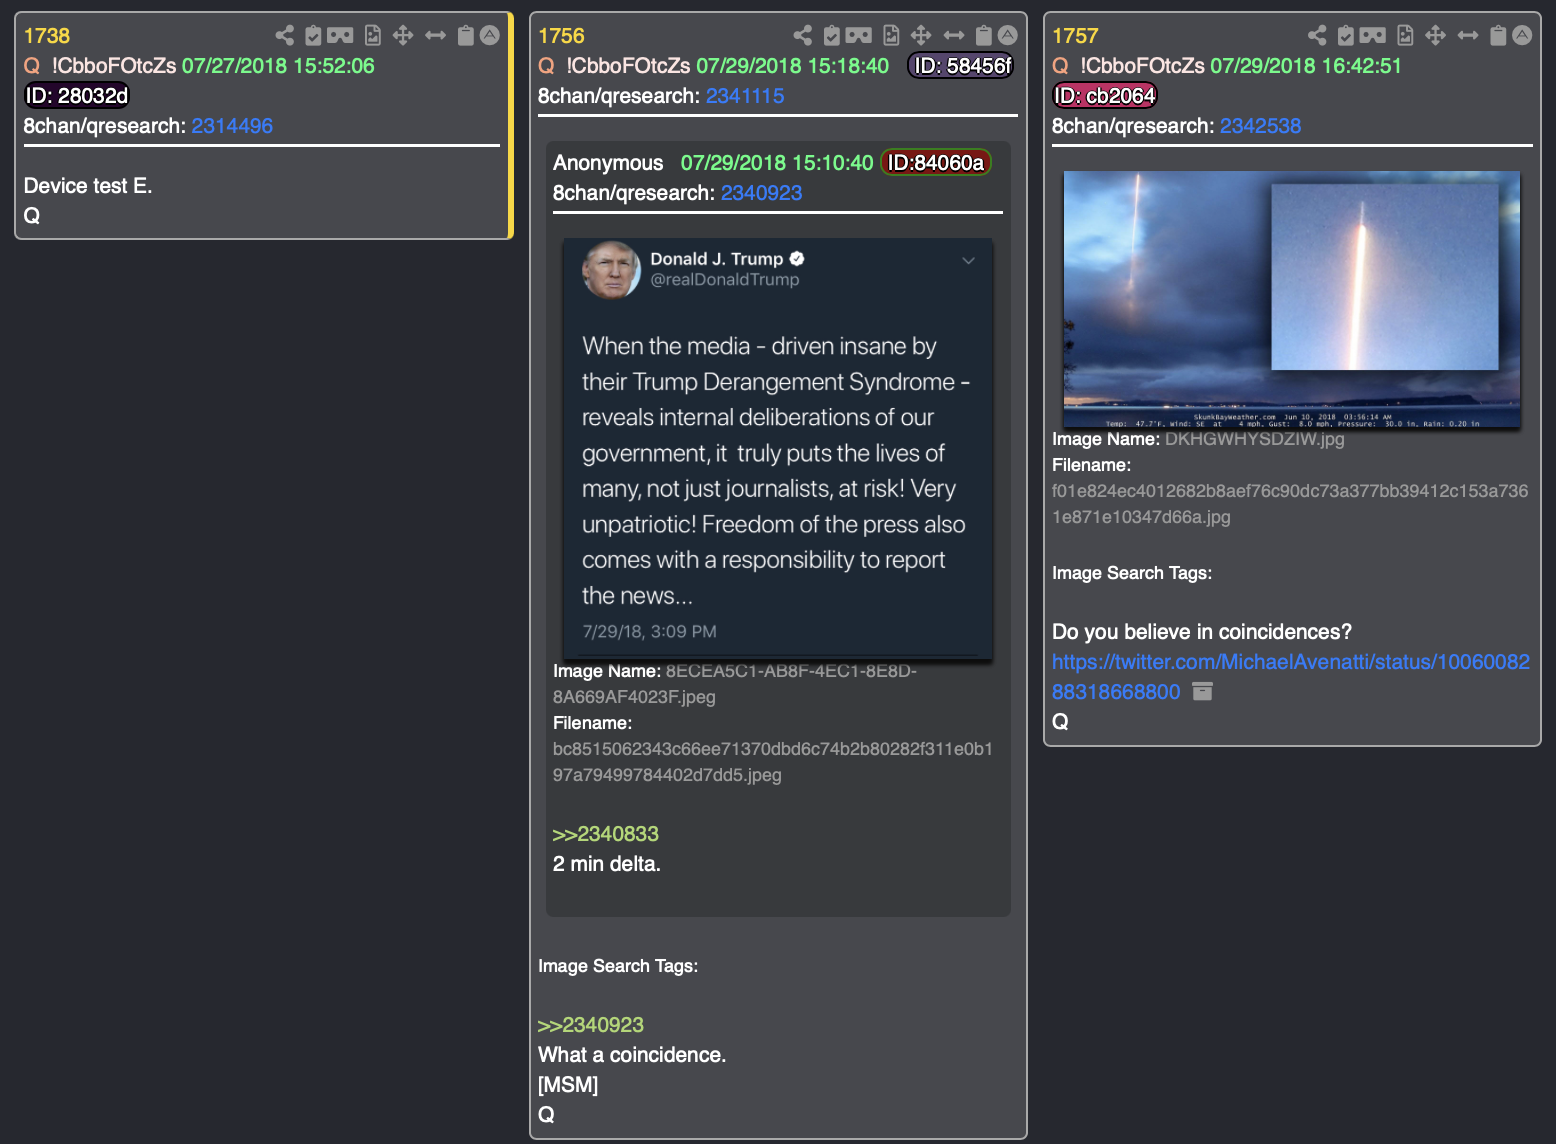1556x1144 pixels.
Task: Click four-way move icon on post 1757
Action: (x=1435, y=36)
